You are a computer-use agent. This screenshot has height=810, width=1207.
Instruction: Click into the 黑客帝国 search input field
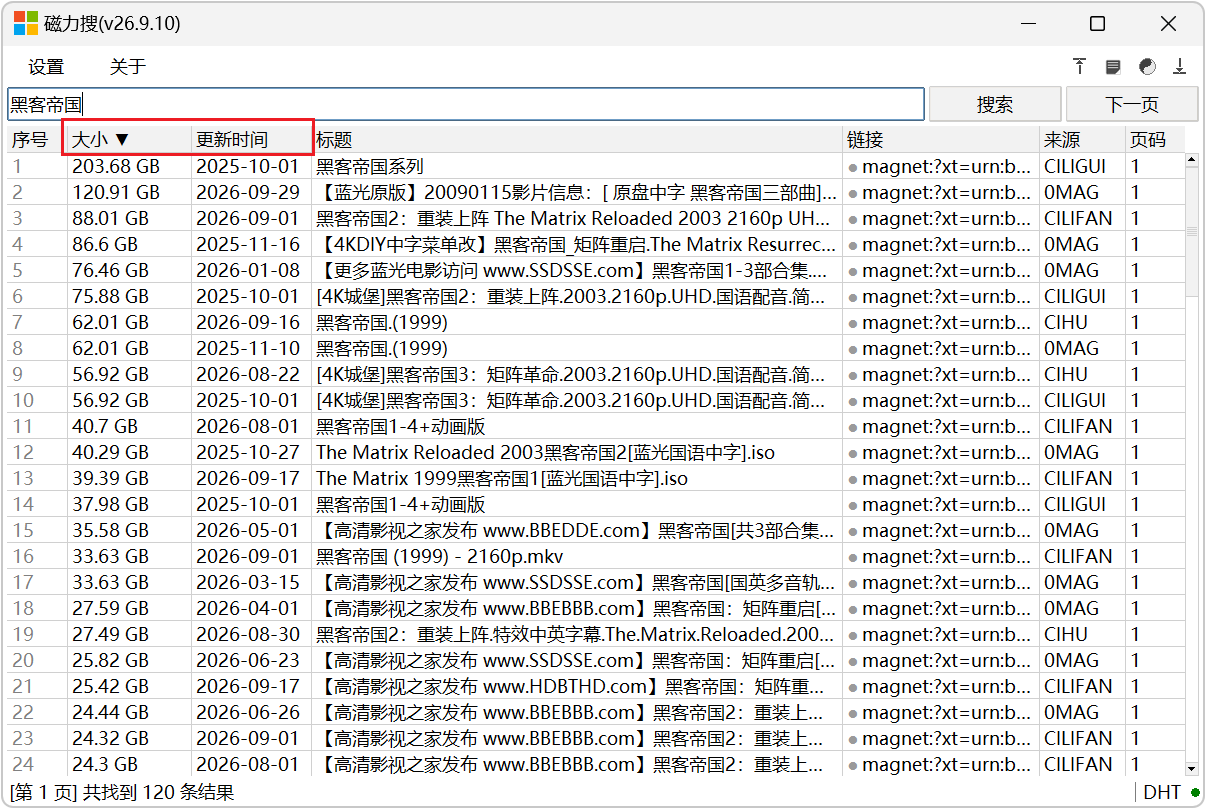click(466, 104)
